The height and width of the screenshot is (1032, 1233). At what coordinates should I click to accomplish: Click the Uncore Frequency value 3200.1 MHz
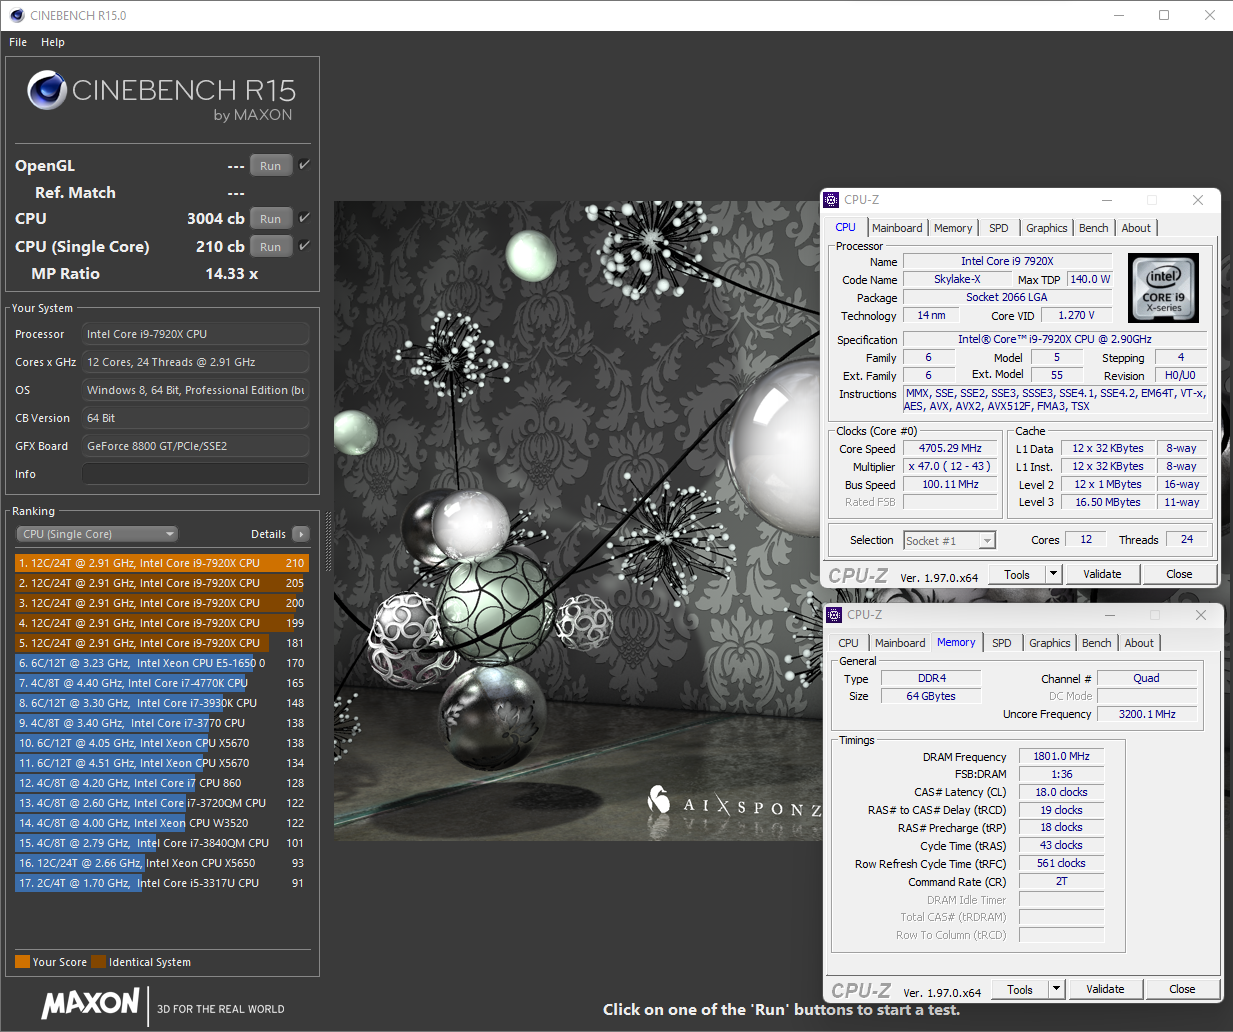click(x=1147, y=714)
